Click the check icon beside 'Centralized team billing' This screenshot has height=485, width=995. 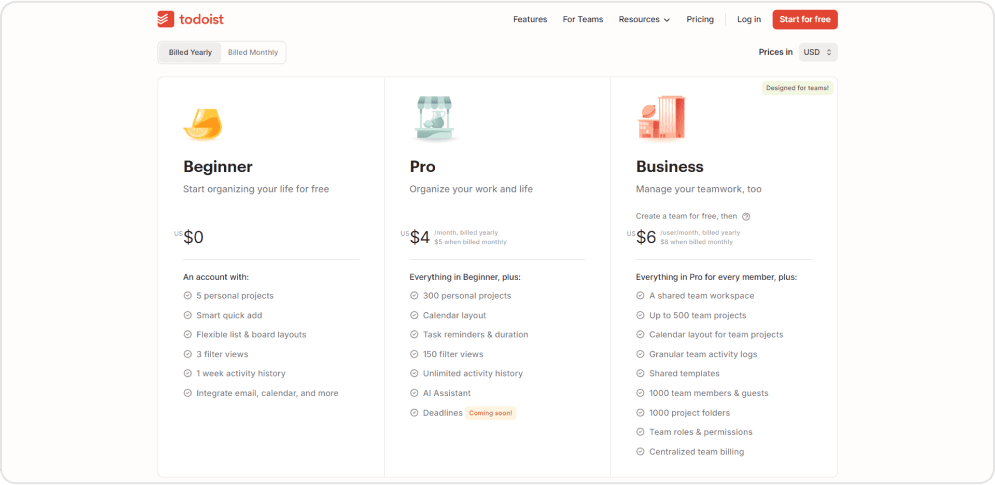click(x=640, y=452)
